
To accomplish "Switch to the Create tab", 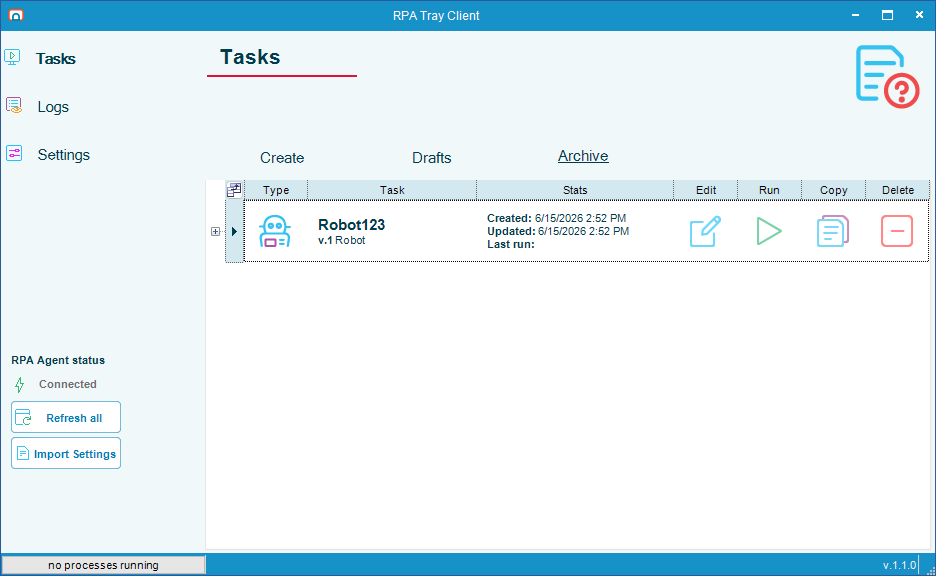I will pos(282,158).
